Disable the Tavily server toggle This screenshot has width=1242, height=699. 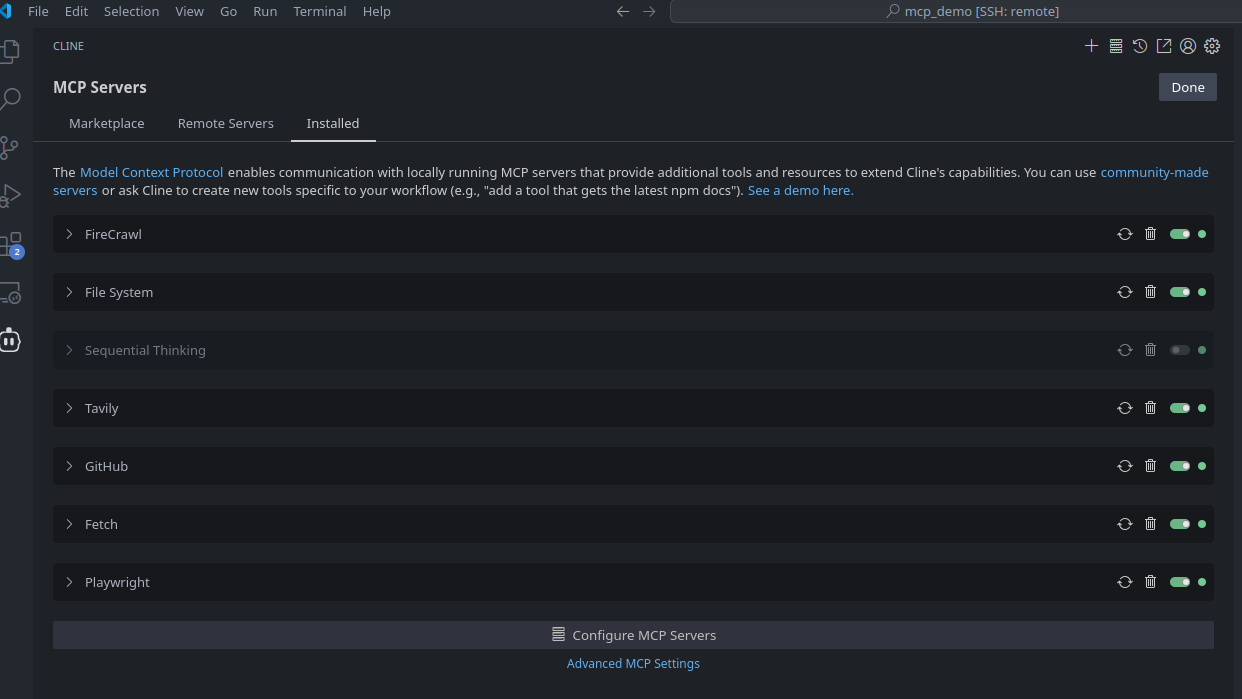1180,408
